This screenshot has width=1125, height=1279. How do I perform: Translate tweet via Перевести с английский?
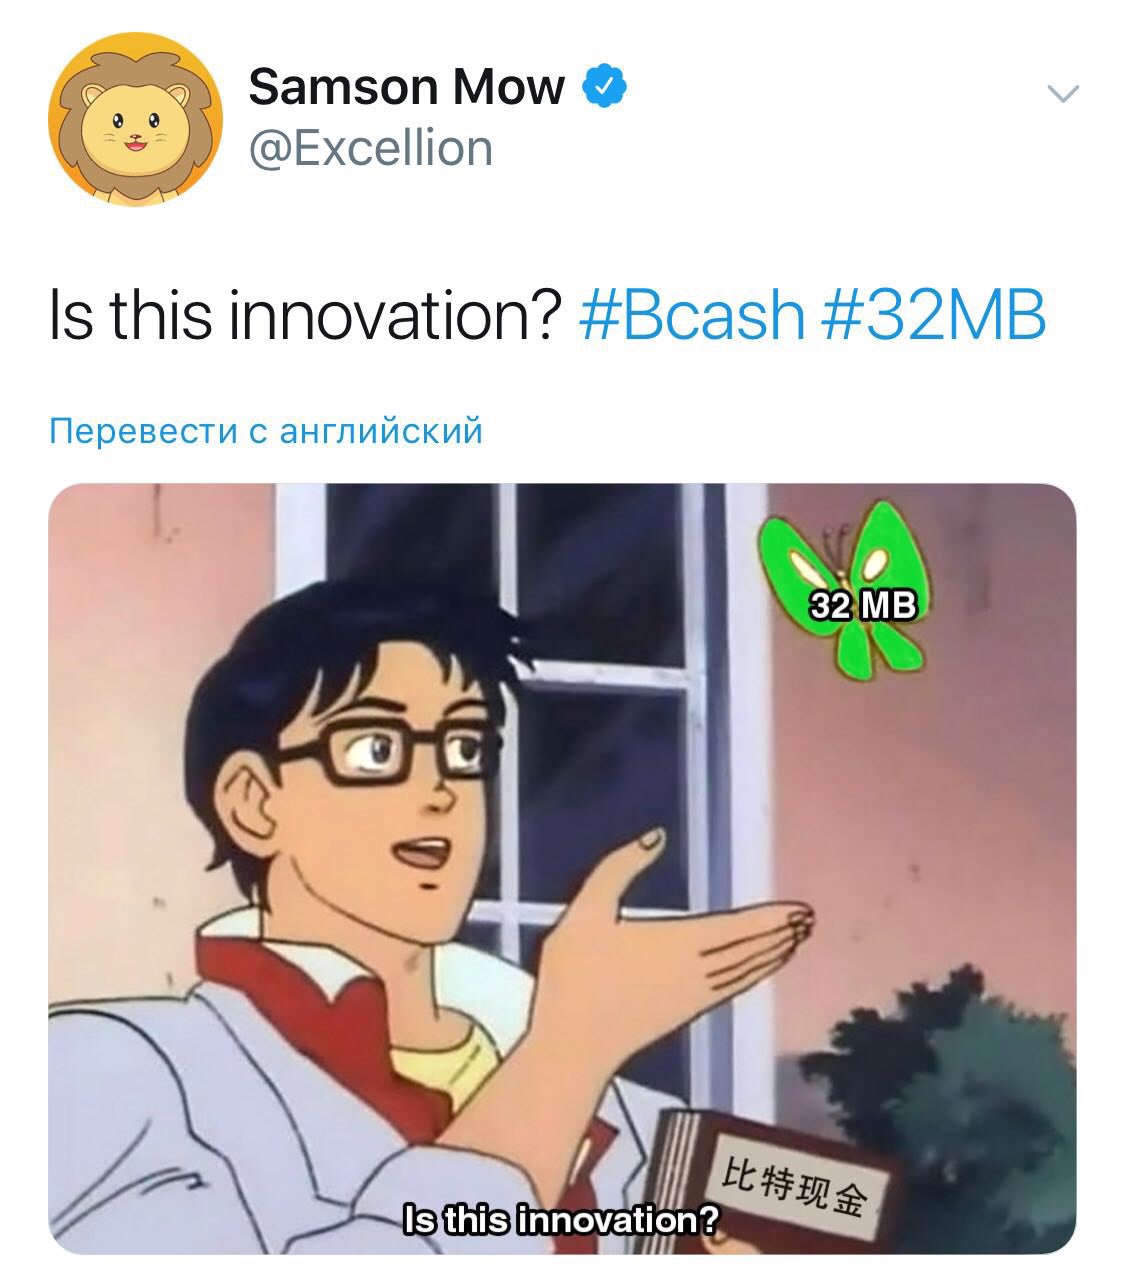pyautogui.click(x=266, y=431)
